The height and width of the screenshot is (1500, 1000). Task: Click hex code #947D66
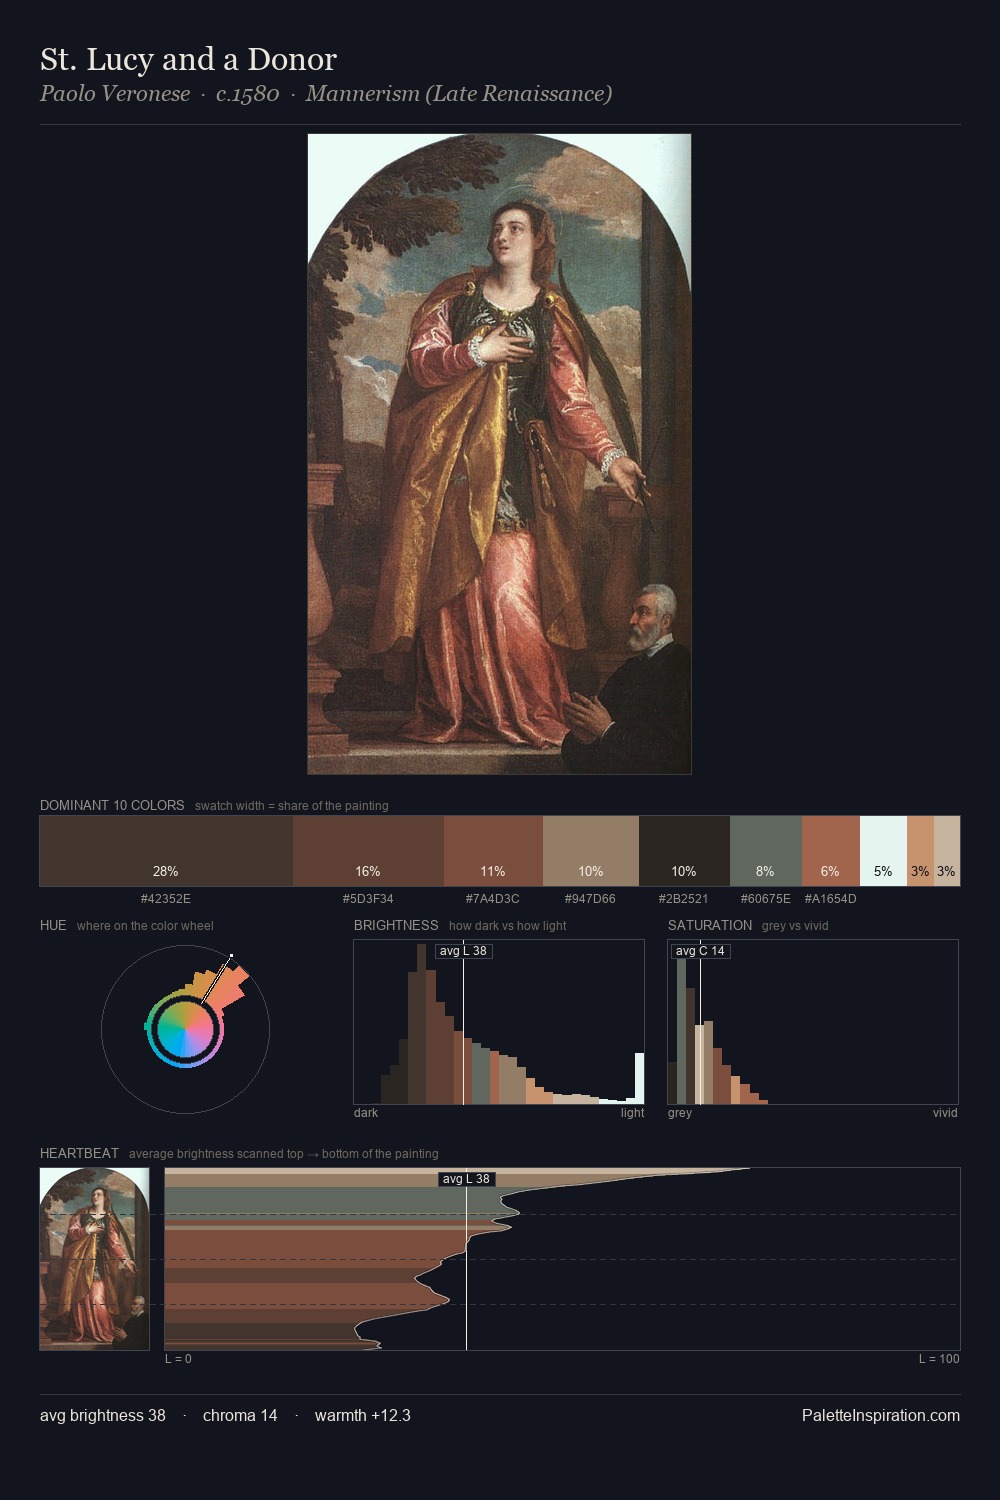point(591,899)
